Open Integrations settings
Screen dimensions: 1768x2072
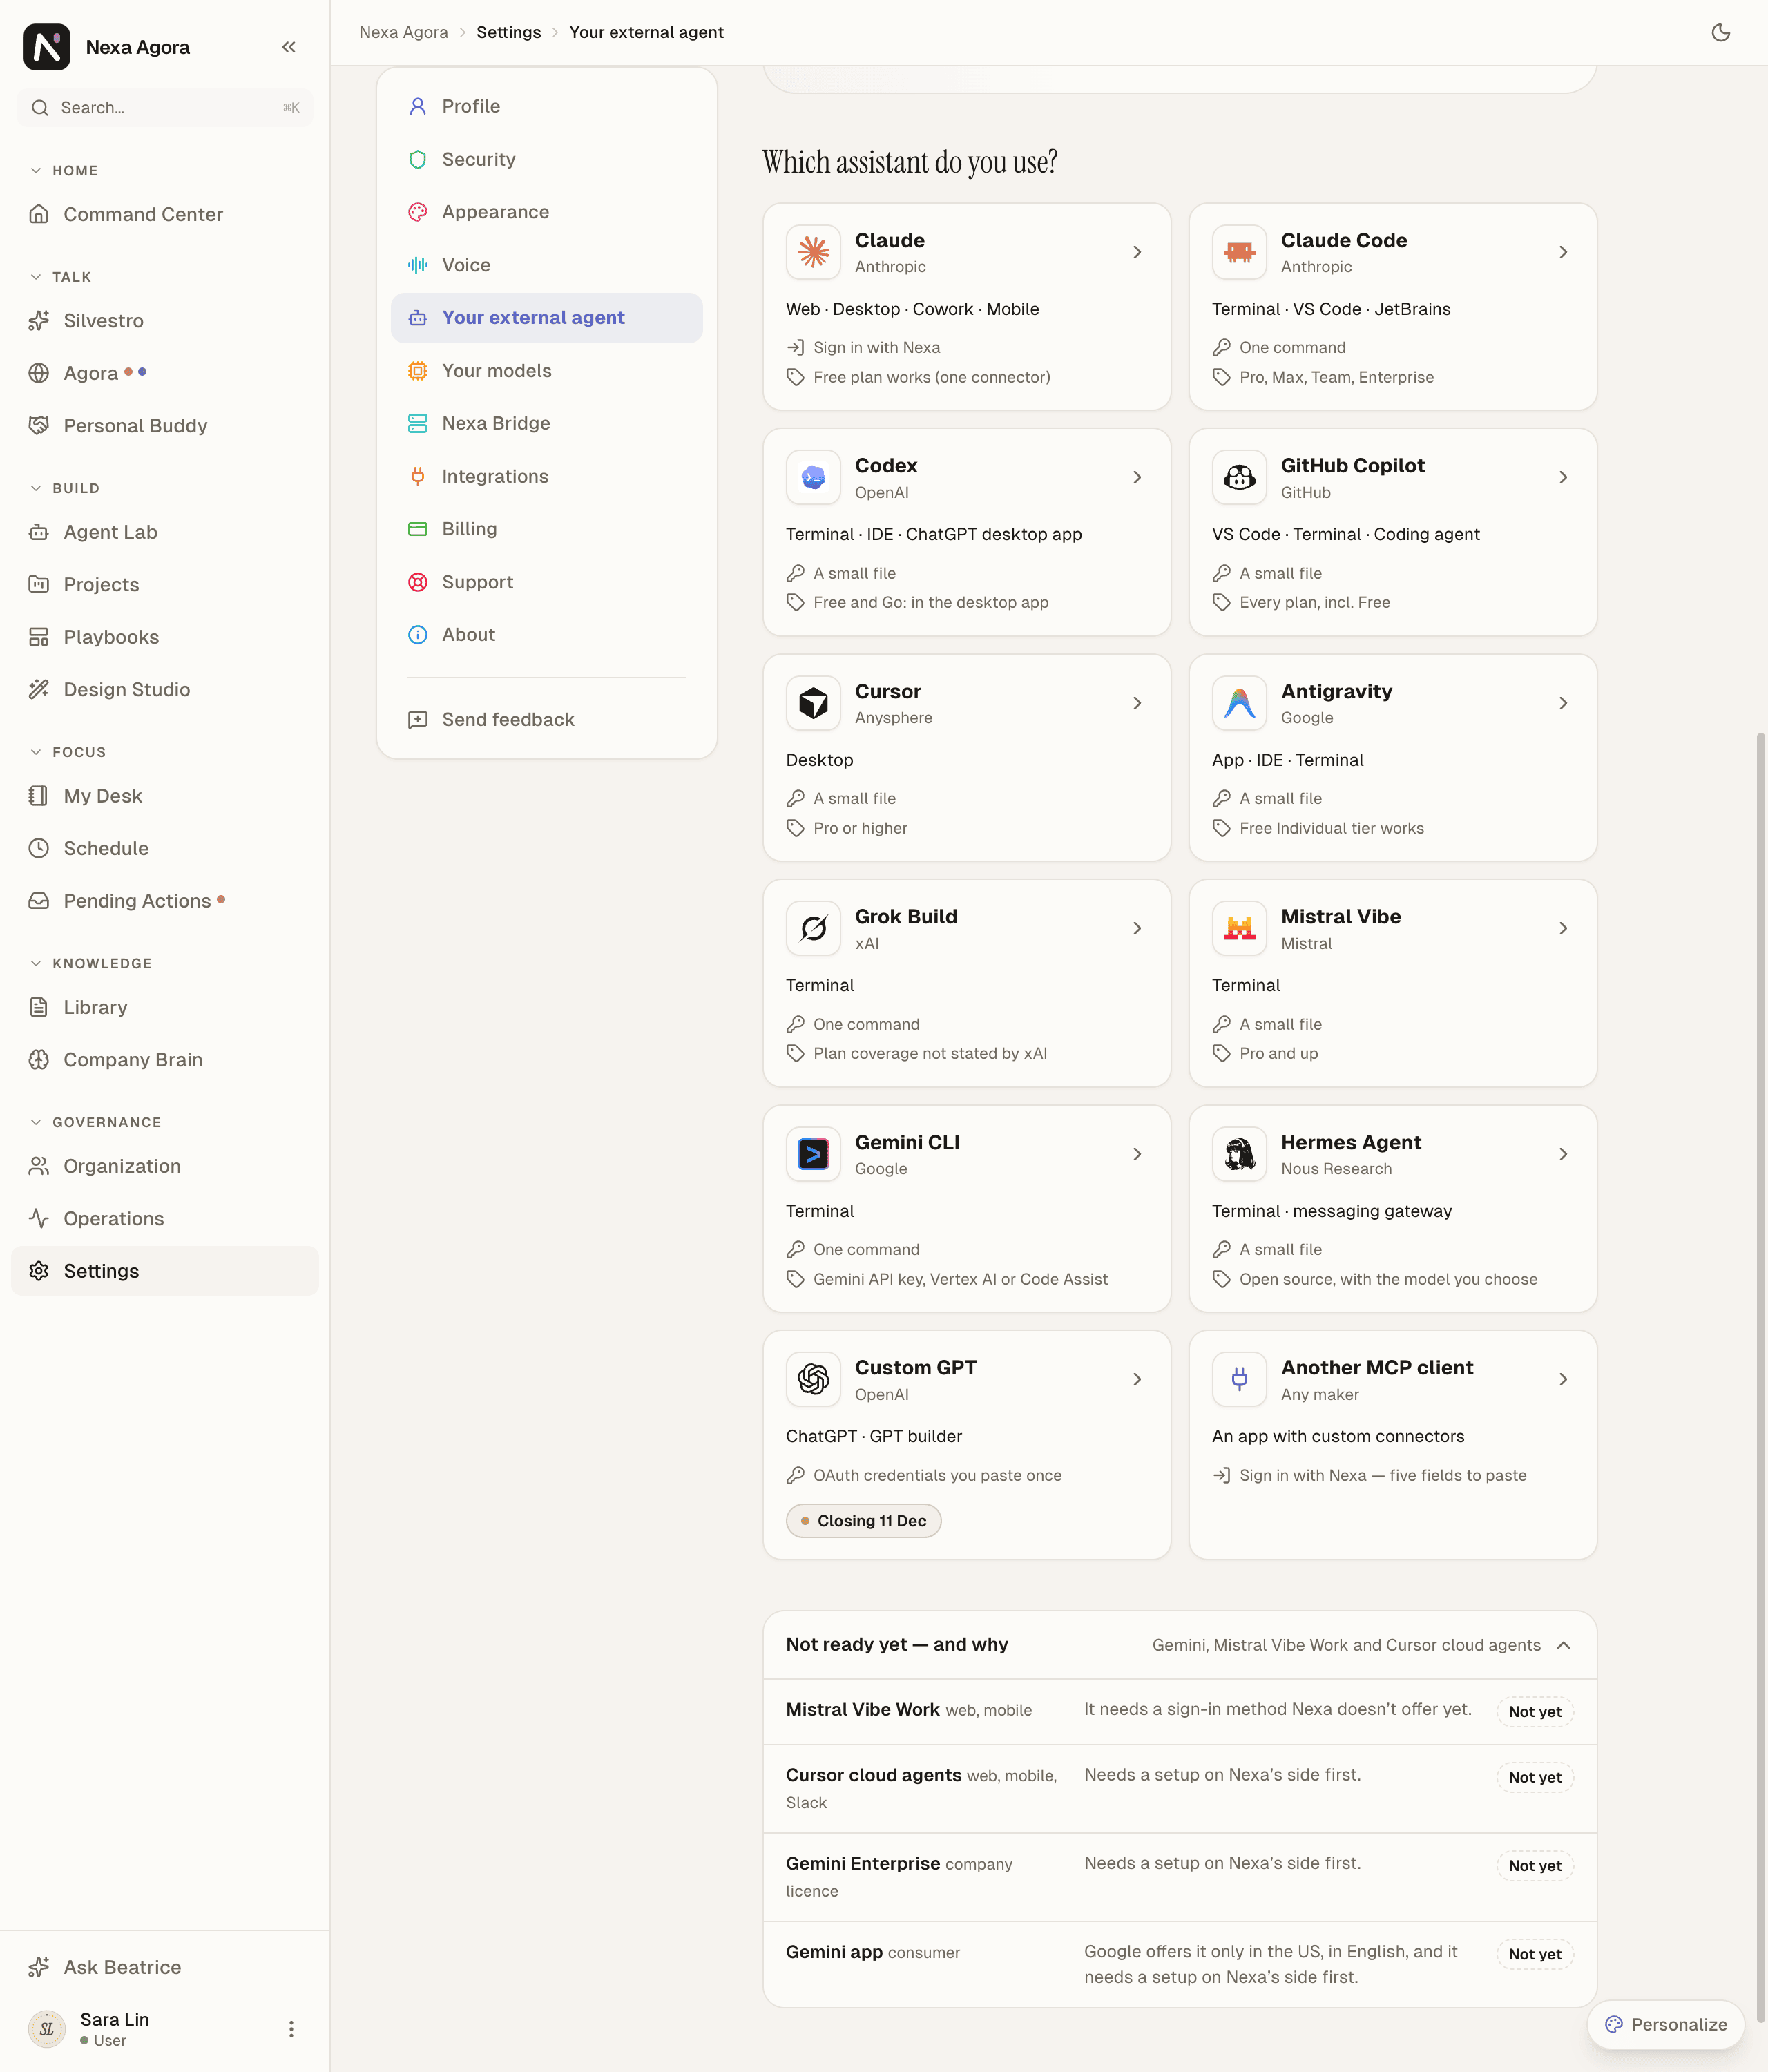point(546,476)
